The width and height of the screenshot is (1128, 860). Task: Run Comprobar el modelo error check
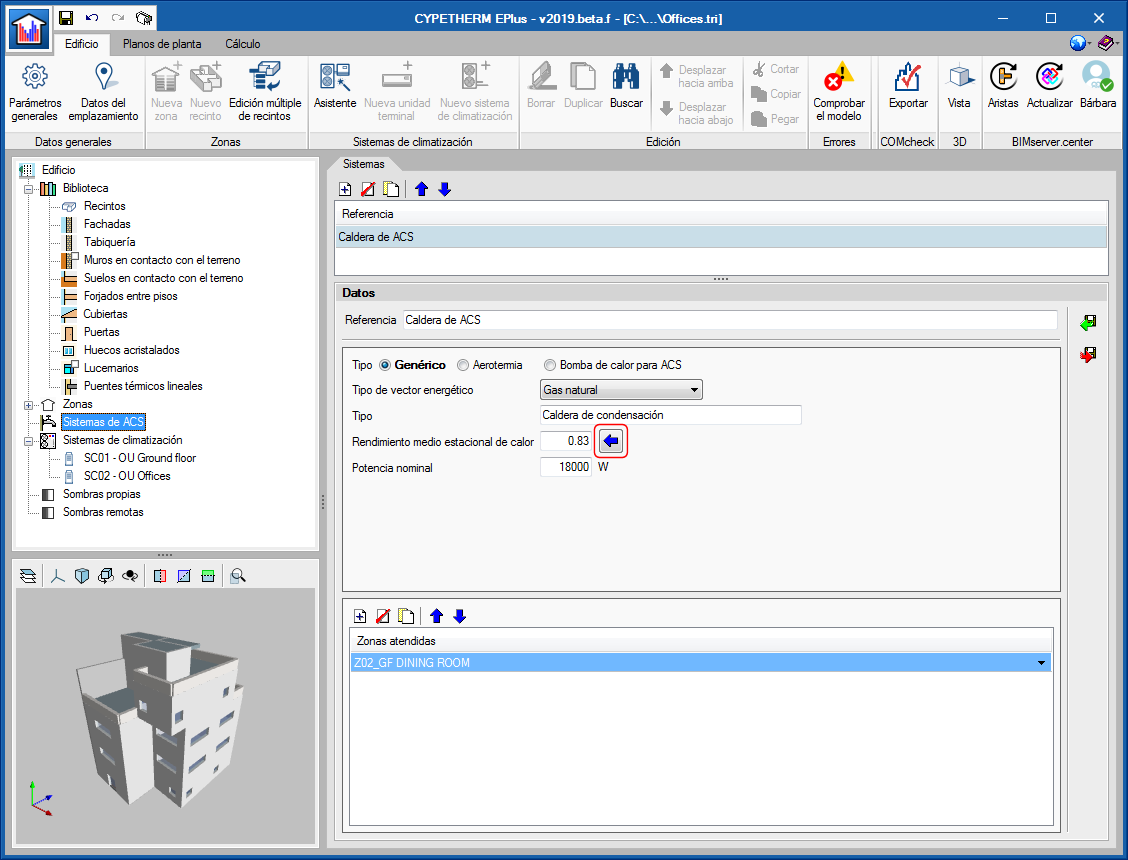pos(839,93)
